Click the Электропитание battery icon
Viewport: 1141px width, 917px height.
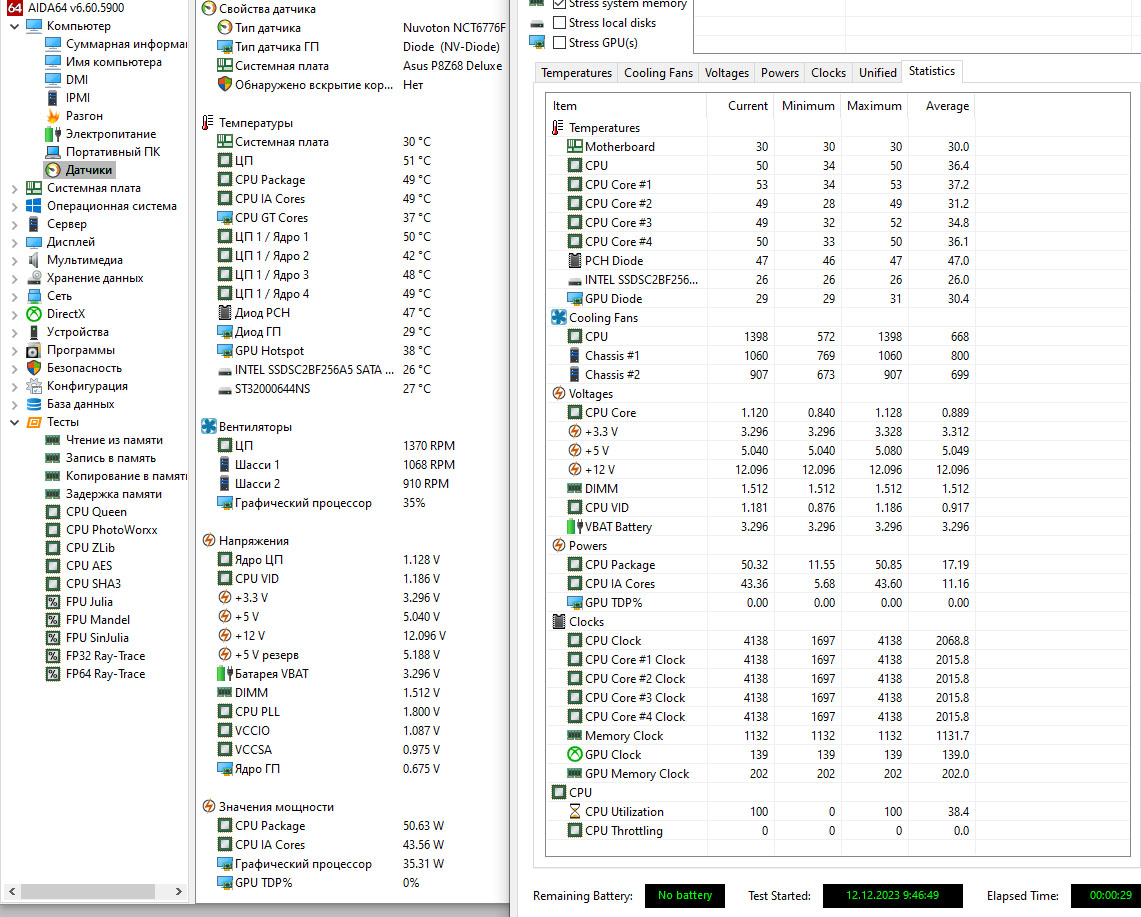[52, 134]
